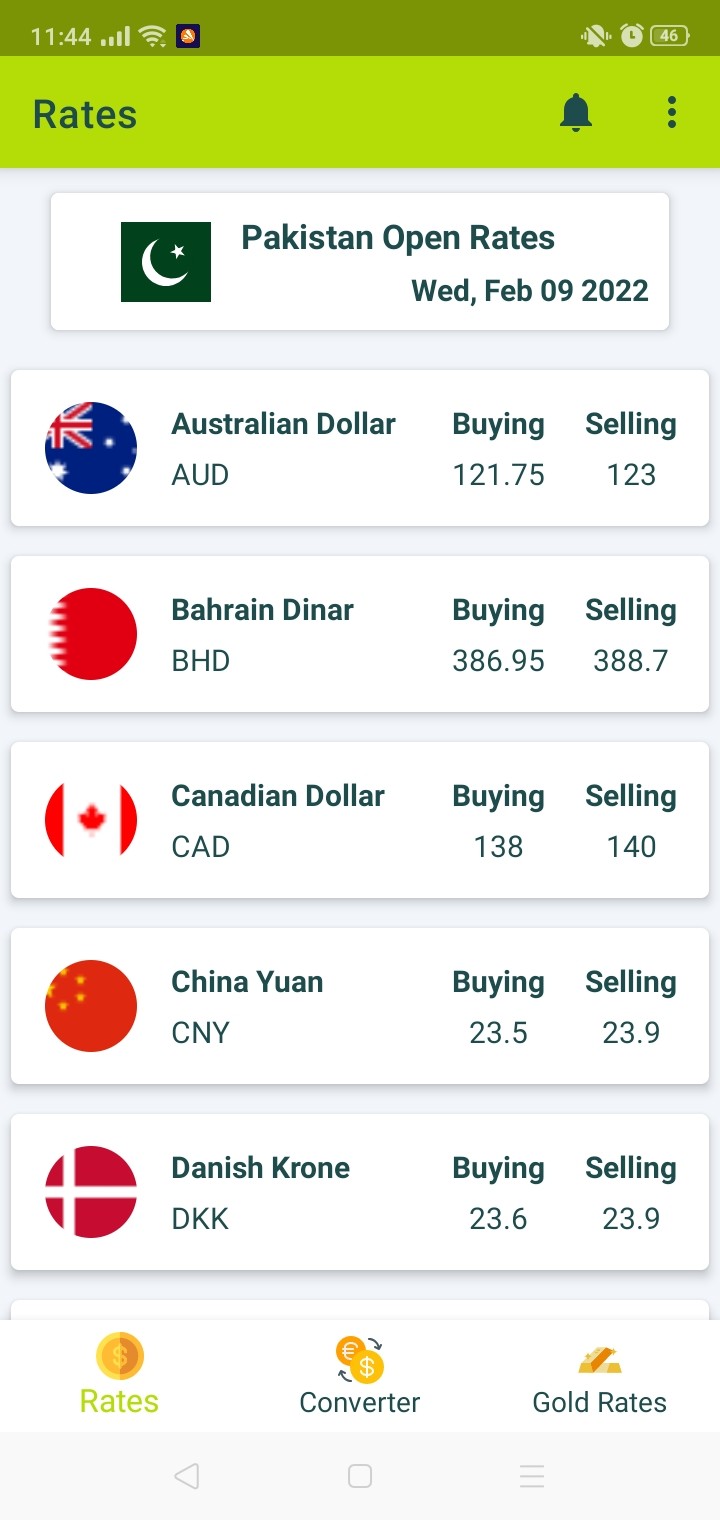Open the Danish Krone DKK code label
The image size is (720, 1520).
tap(200, 1219)
